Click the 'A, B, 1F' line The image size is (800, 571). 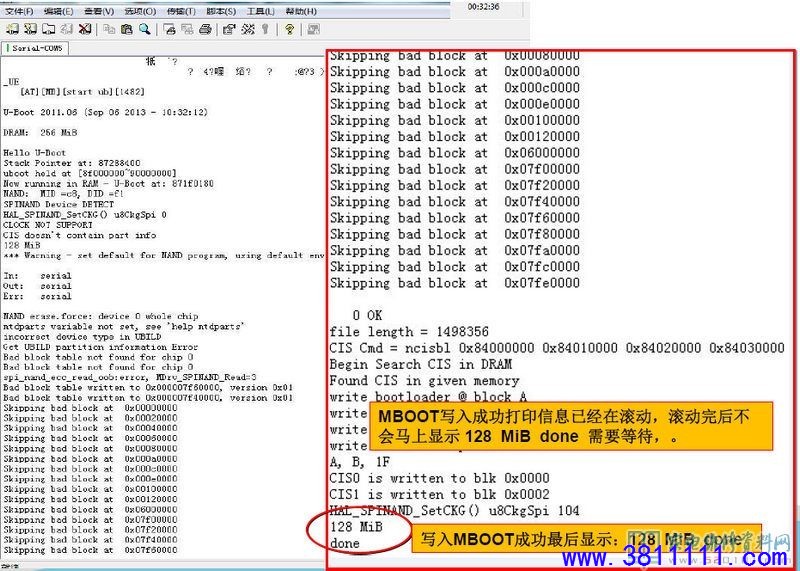360,462
